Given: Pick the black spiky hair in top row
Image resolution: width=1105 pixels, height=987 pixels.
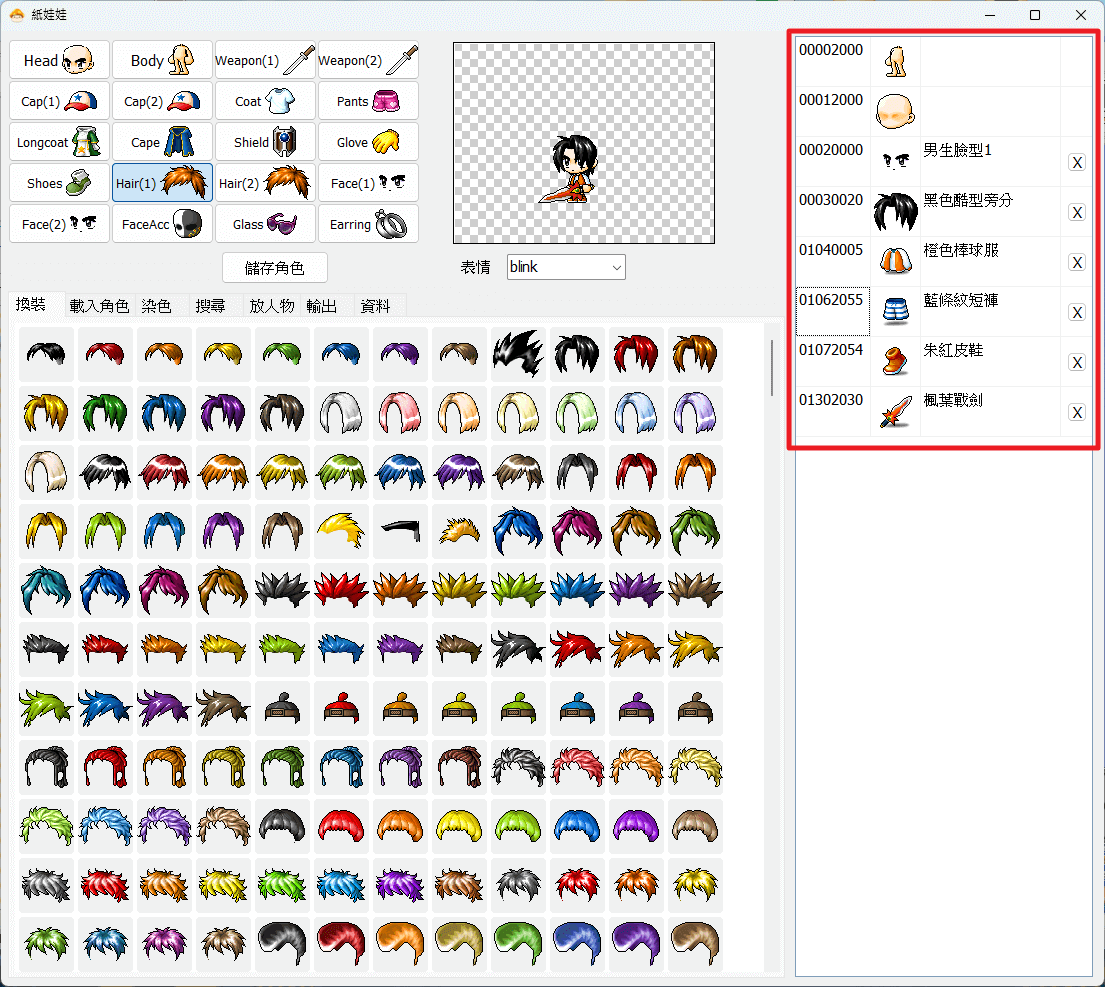Looking at the screenshot, I should pyautogui.click(x=519, y=354).
